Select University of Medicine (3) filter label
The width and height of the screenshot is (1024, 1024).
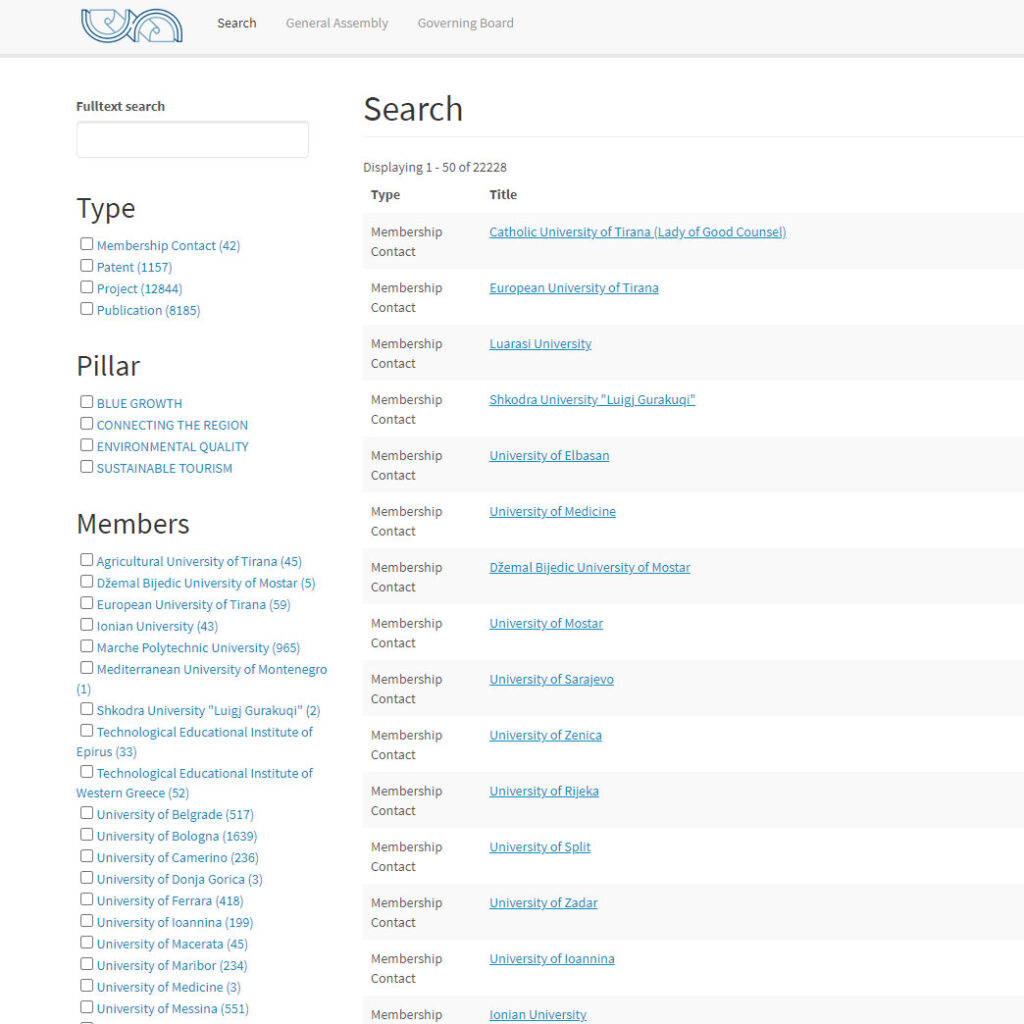(x=168, y=987)
